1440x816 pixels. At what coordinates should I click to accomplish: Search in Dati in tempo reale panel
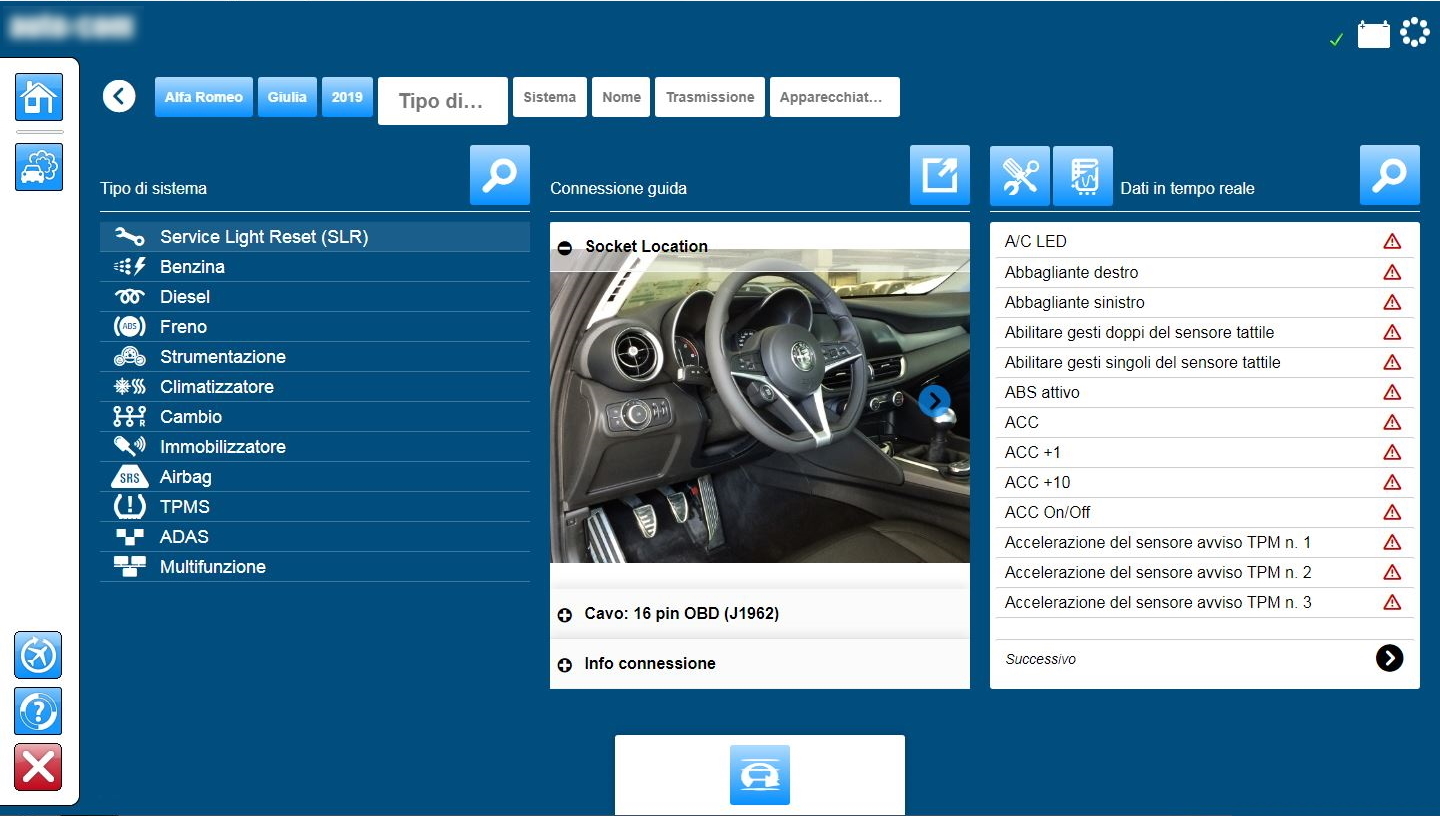[1390, 175]
